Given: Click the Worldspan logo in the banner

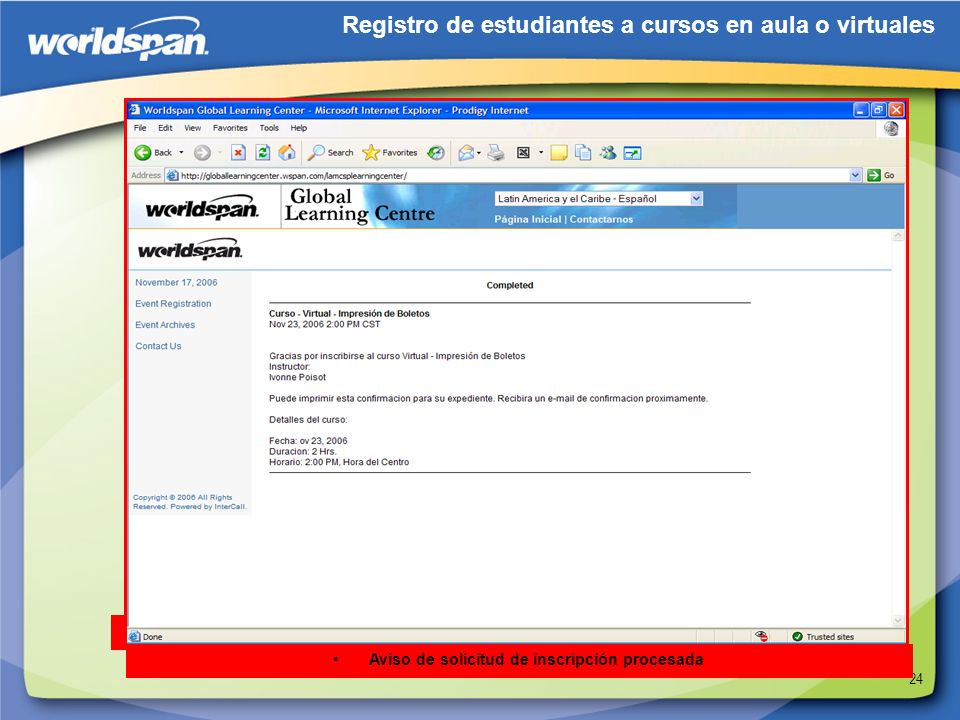Looking at the screenshot, I should coord(203,208).
